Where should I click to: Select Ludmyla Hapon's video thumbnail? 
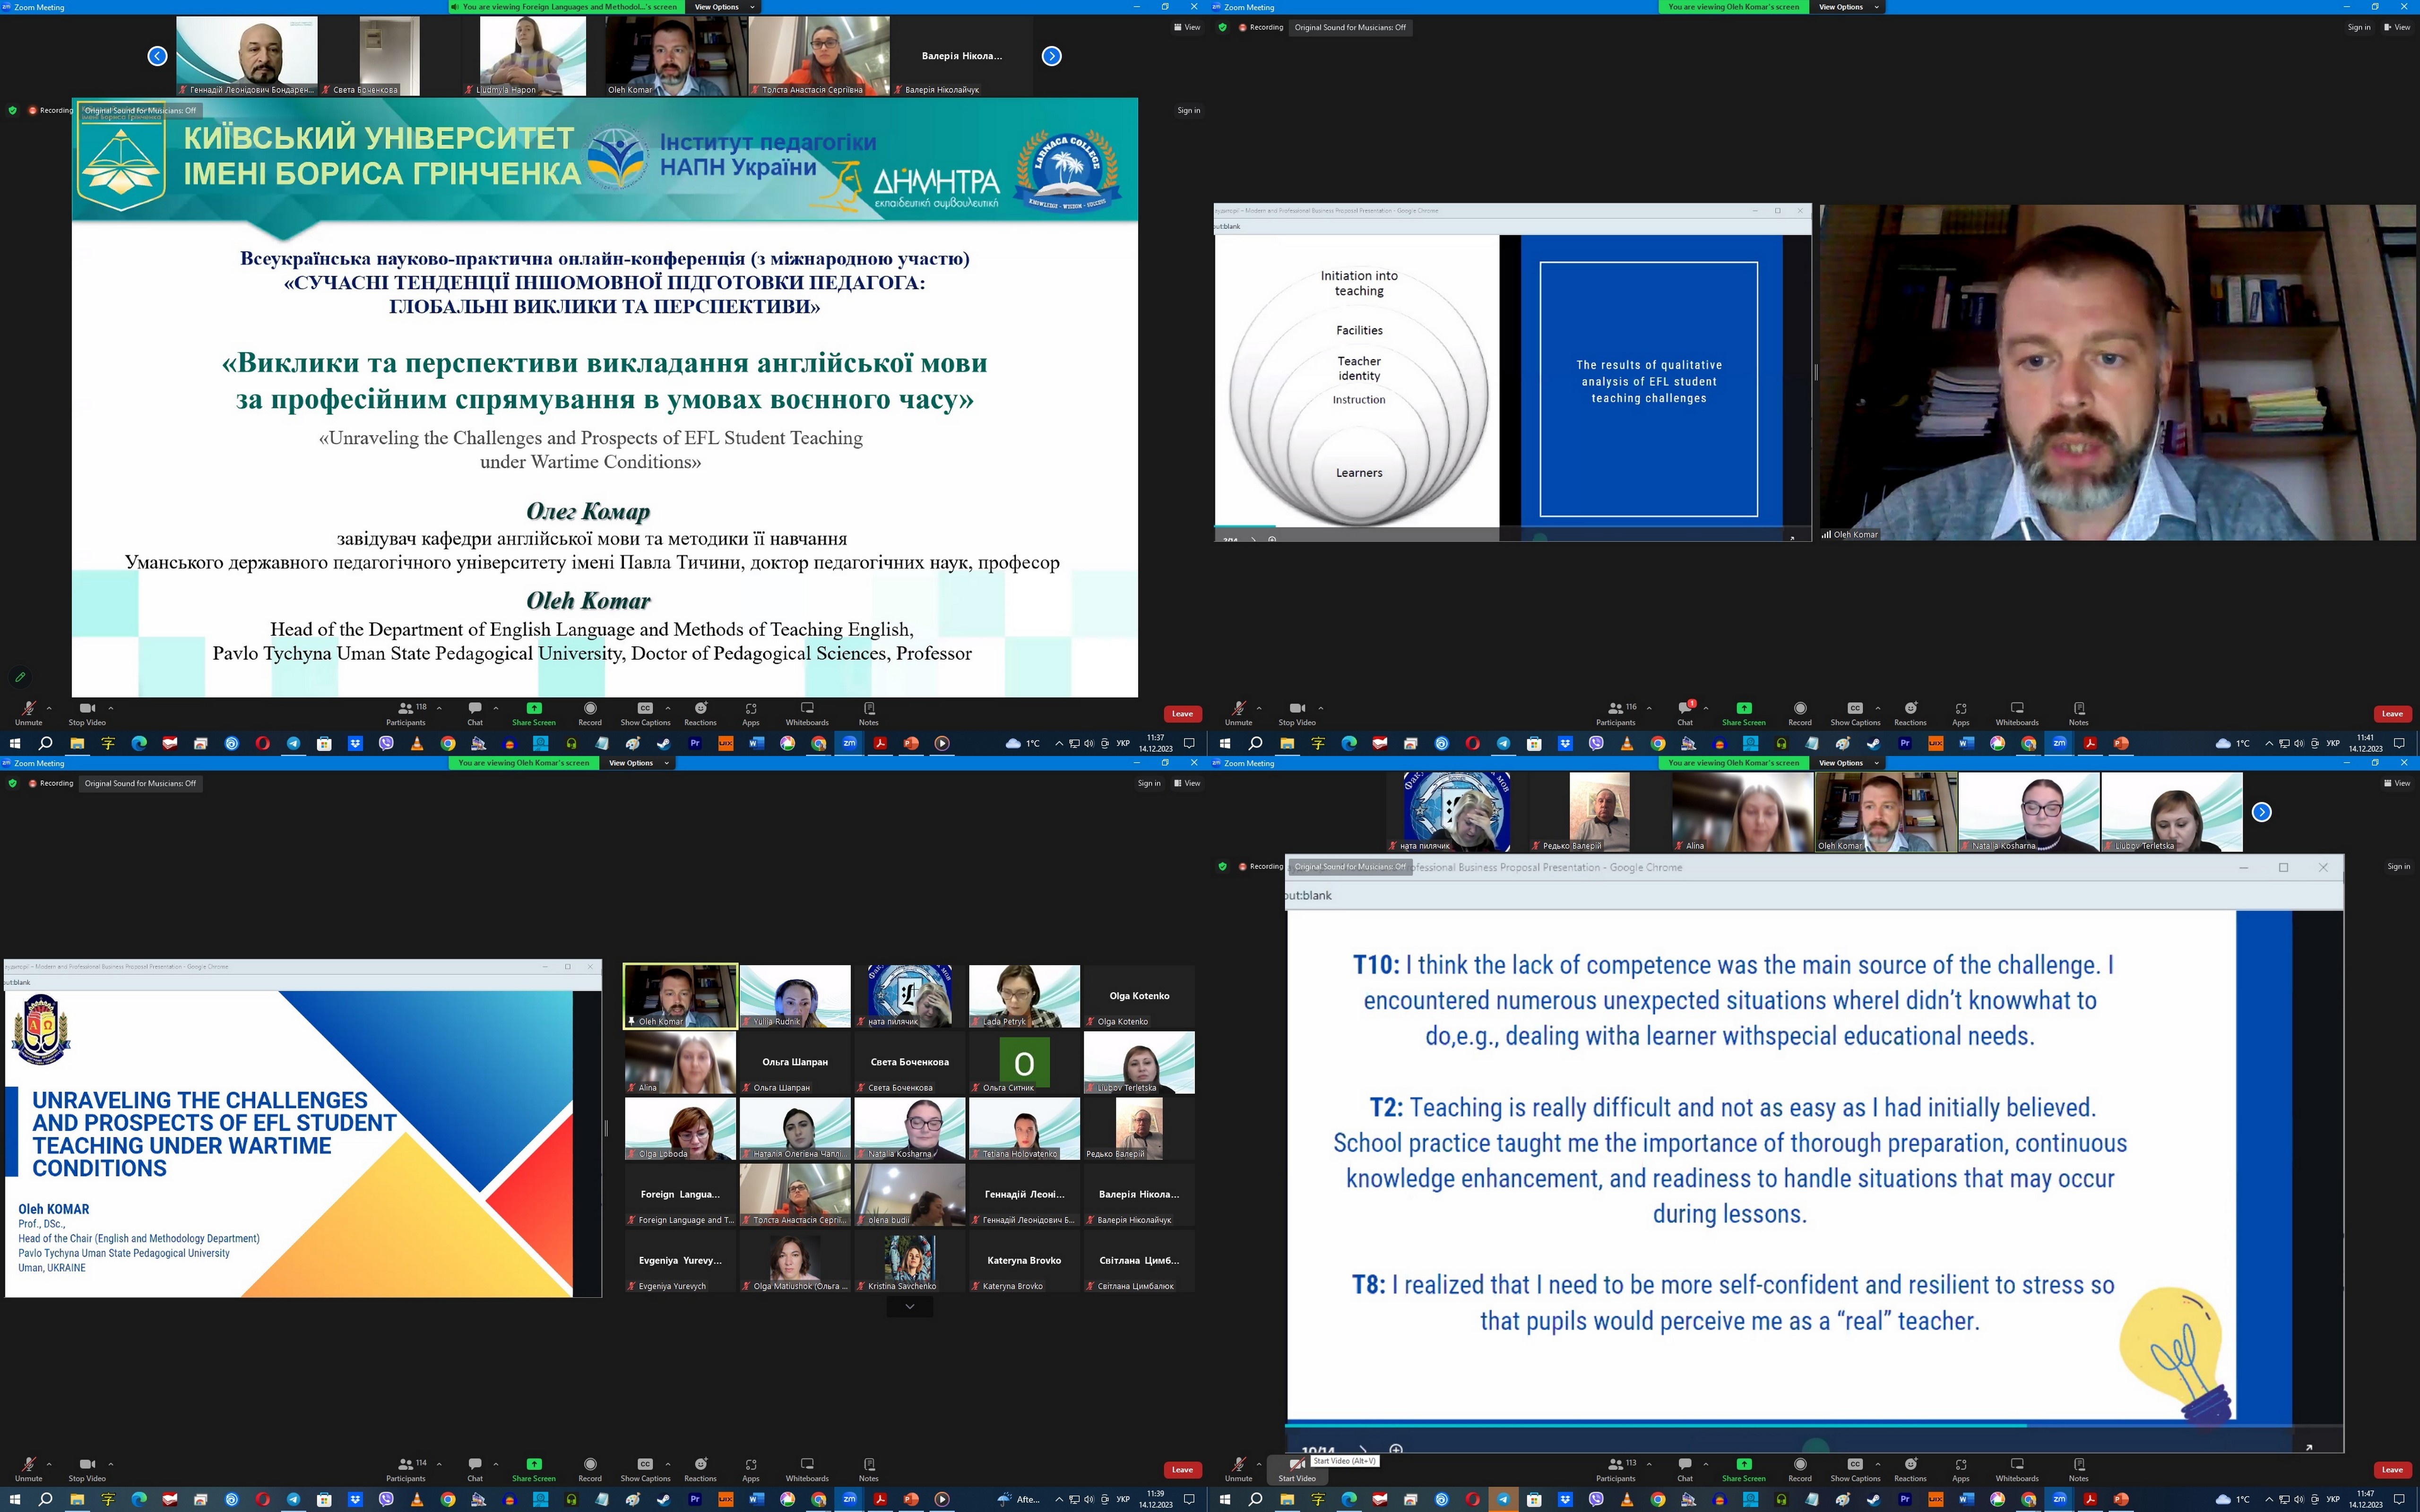click(532, 56)
